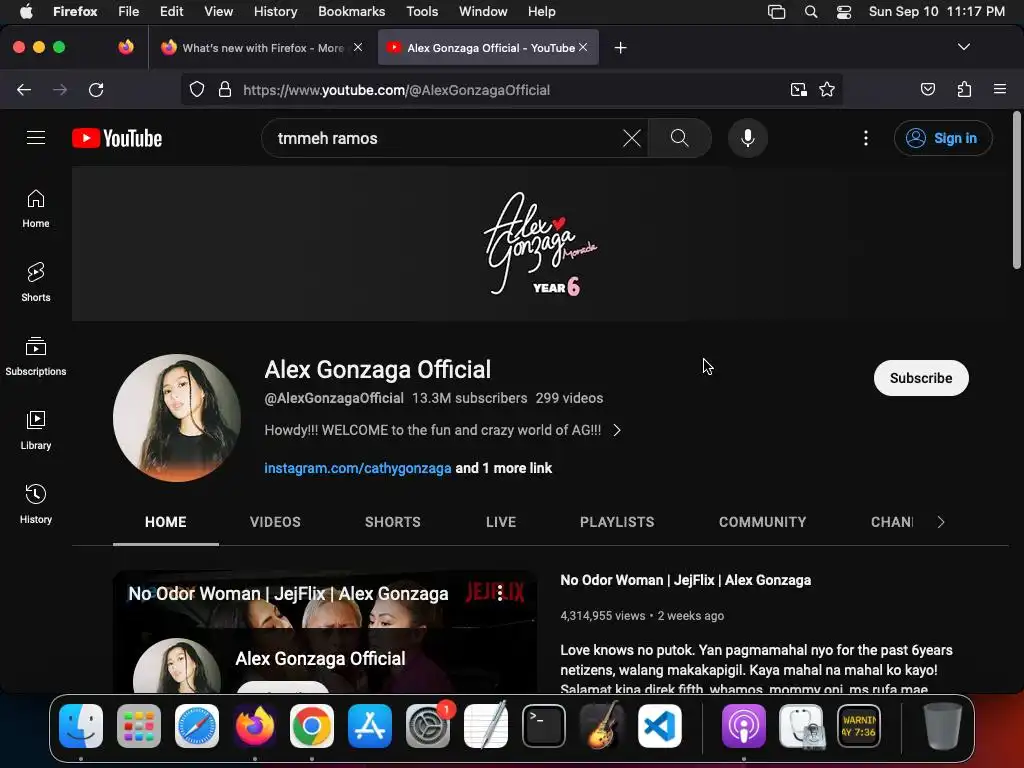Open Library in the sidebar
The height and width of the screenshot is (768, 1024).
pos(36,430)
